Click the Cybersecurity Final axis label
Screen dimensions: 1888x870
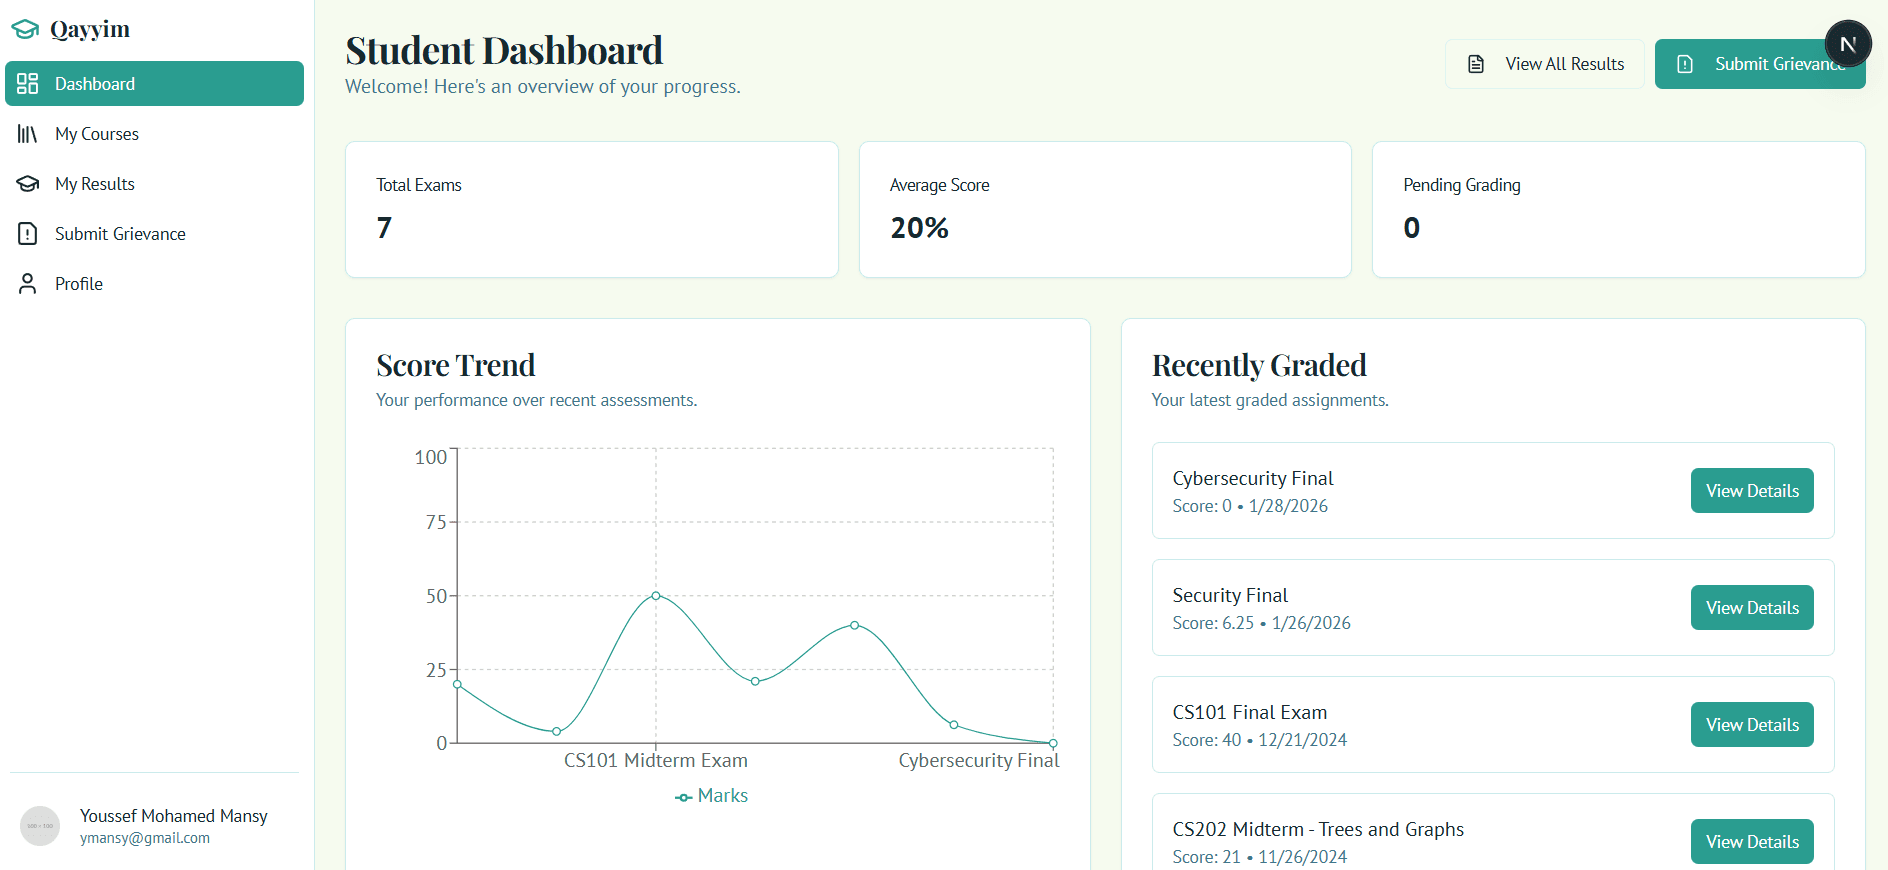coord(979,760)
